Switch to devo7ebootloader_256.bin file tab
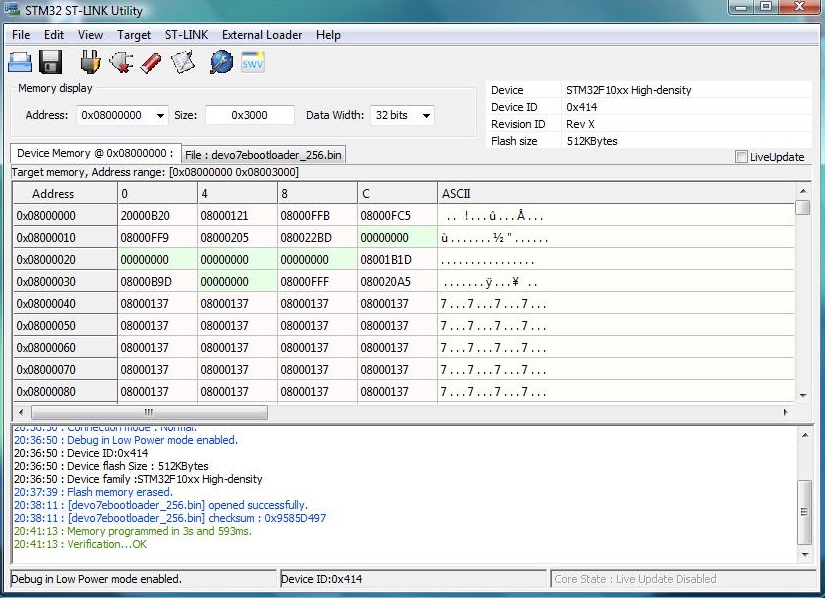The width and height of the screenshot is (825, 598). click(263, 155)
